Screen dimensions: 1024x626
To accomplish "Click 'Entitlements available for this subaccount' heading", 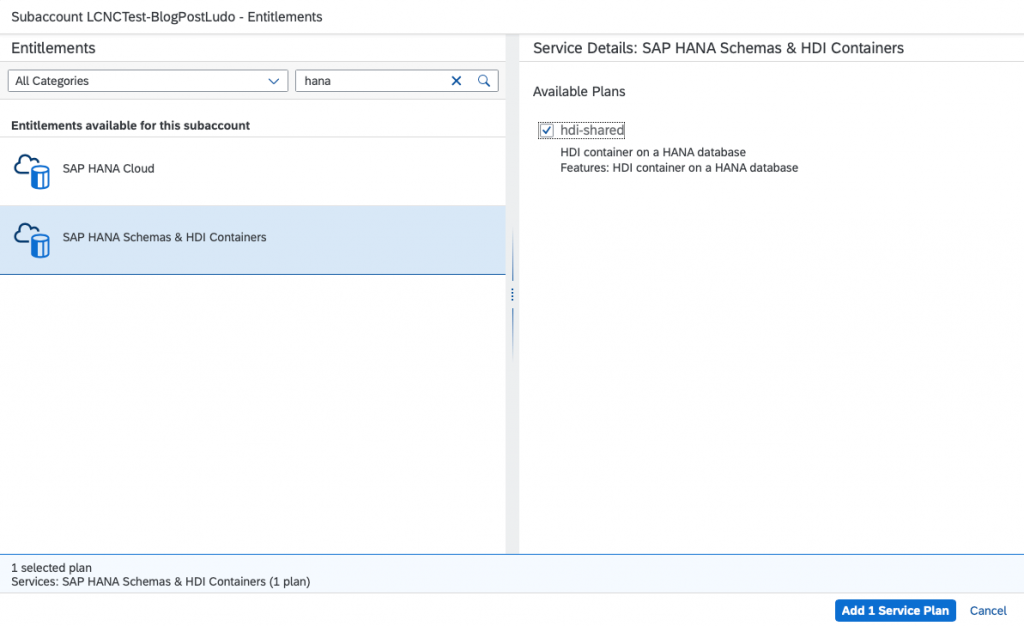I will pyautogui.click(x=131, y=125).
